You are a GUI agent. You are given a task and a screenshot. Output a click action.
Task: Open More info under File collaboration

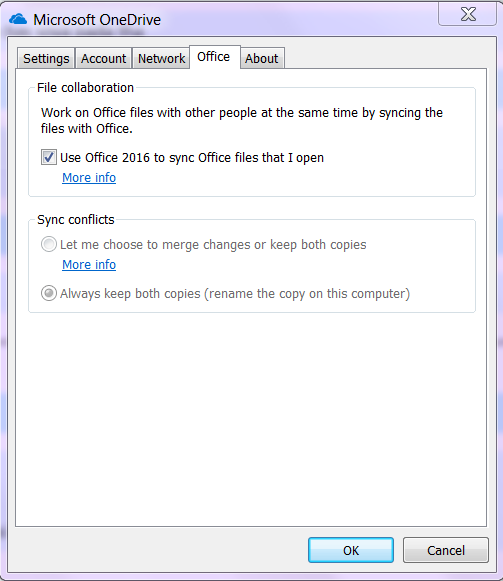tap(89, 178)
